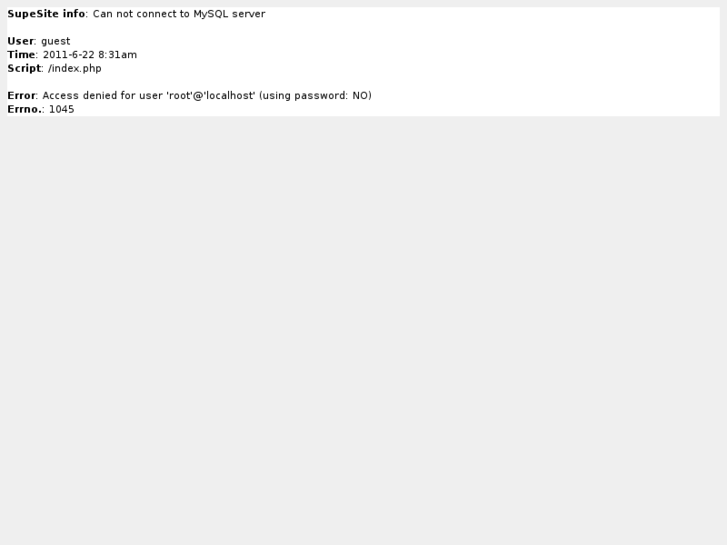Click the bold 'Time' label
The image size is (727, 545).
point(21,55)
